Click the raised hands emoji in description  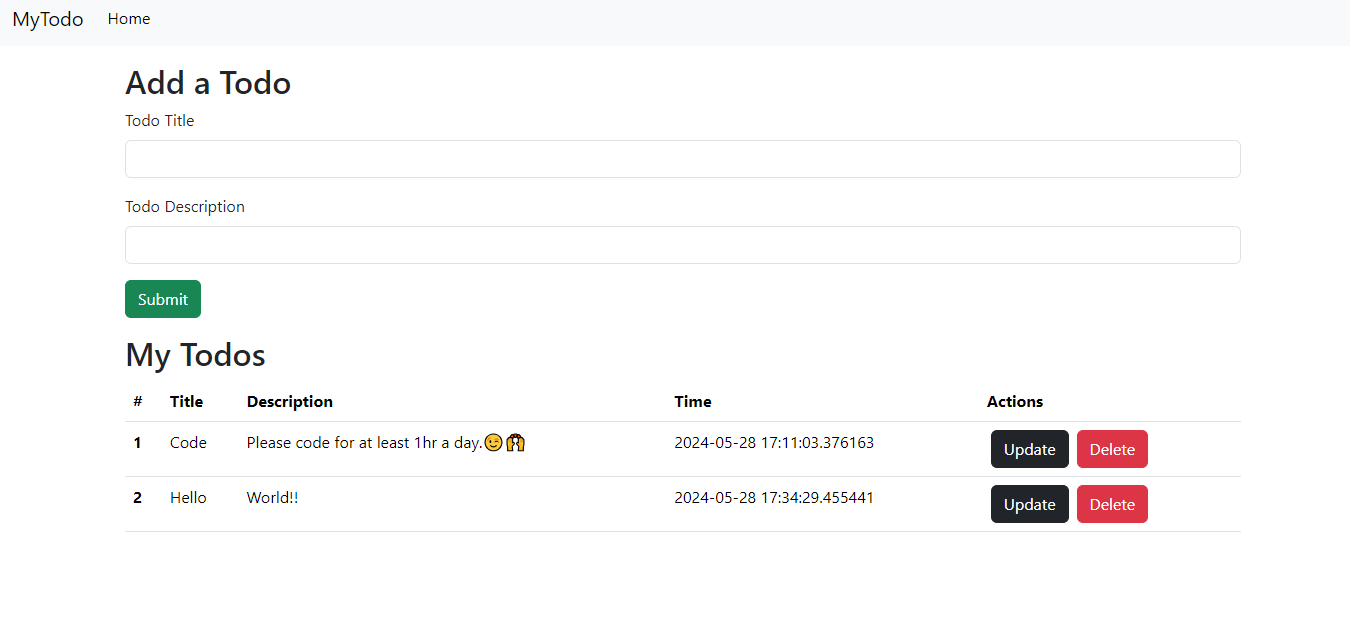(x=516, y=442)
